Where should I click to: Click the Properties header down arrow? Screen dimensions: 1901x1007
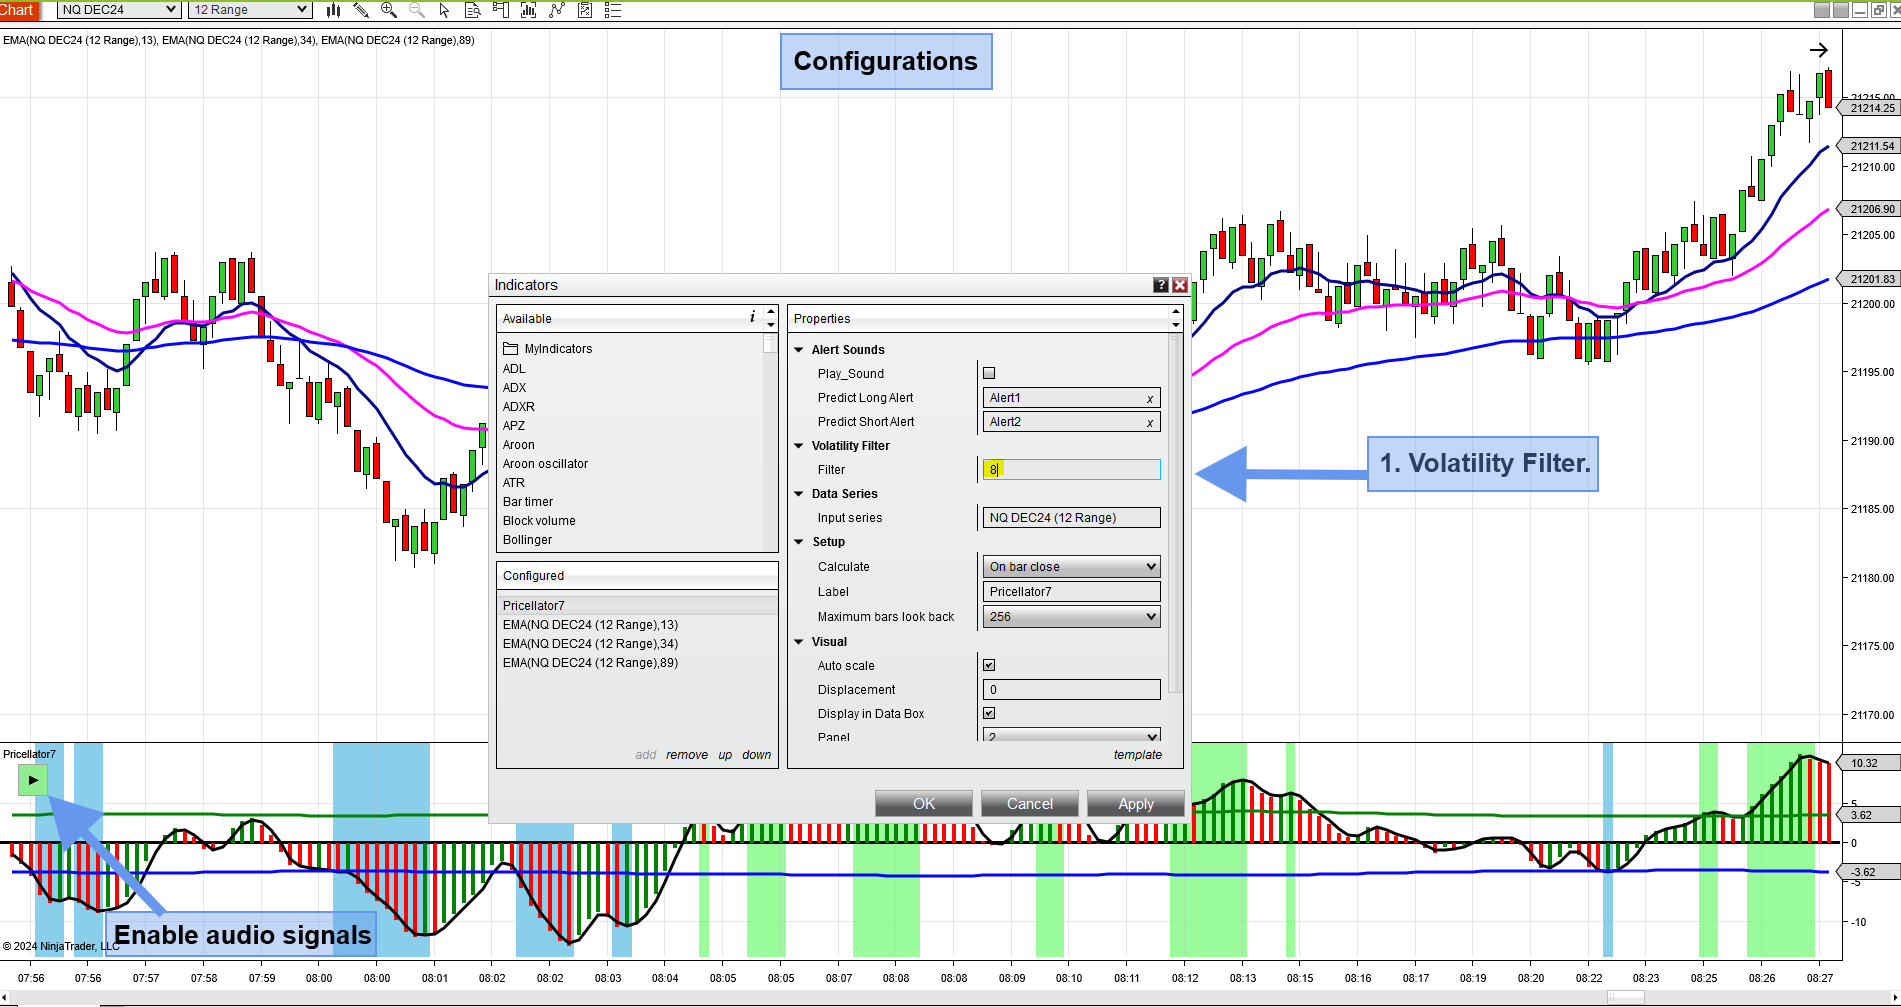pyautogui.click(x=1176, y=325)
